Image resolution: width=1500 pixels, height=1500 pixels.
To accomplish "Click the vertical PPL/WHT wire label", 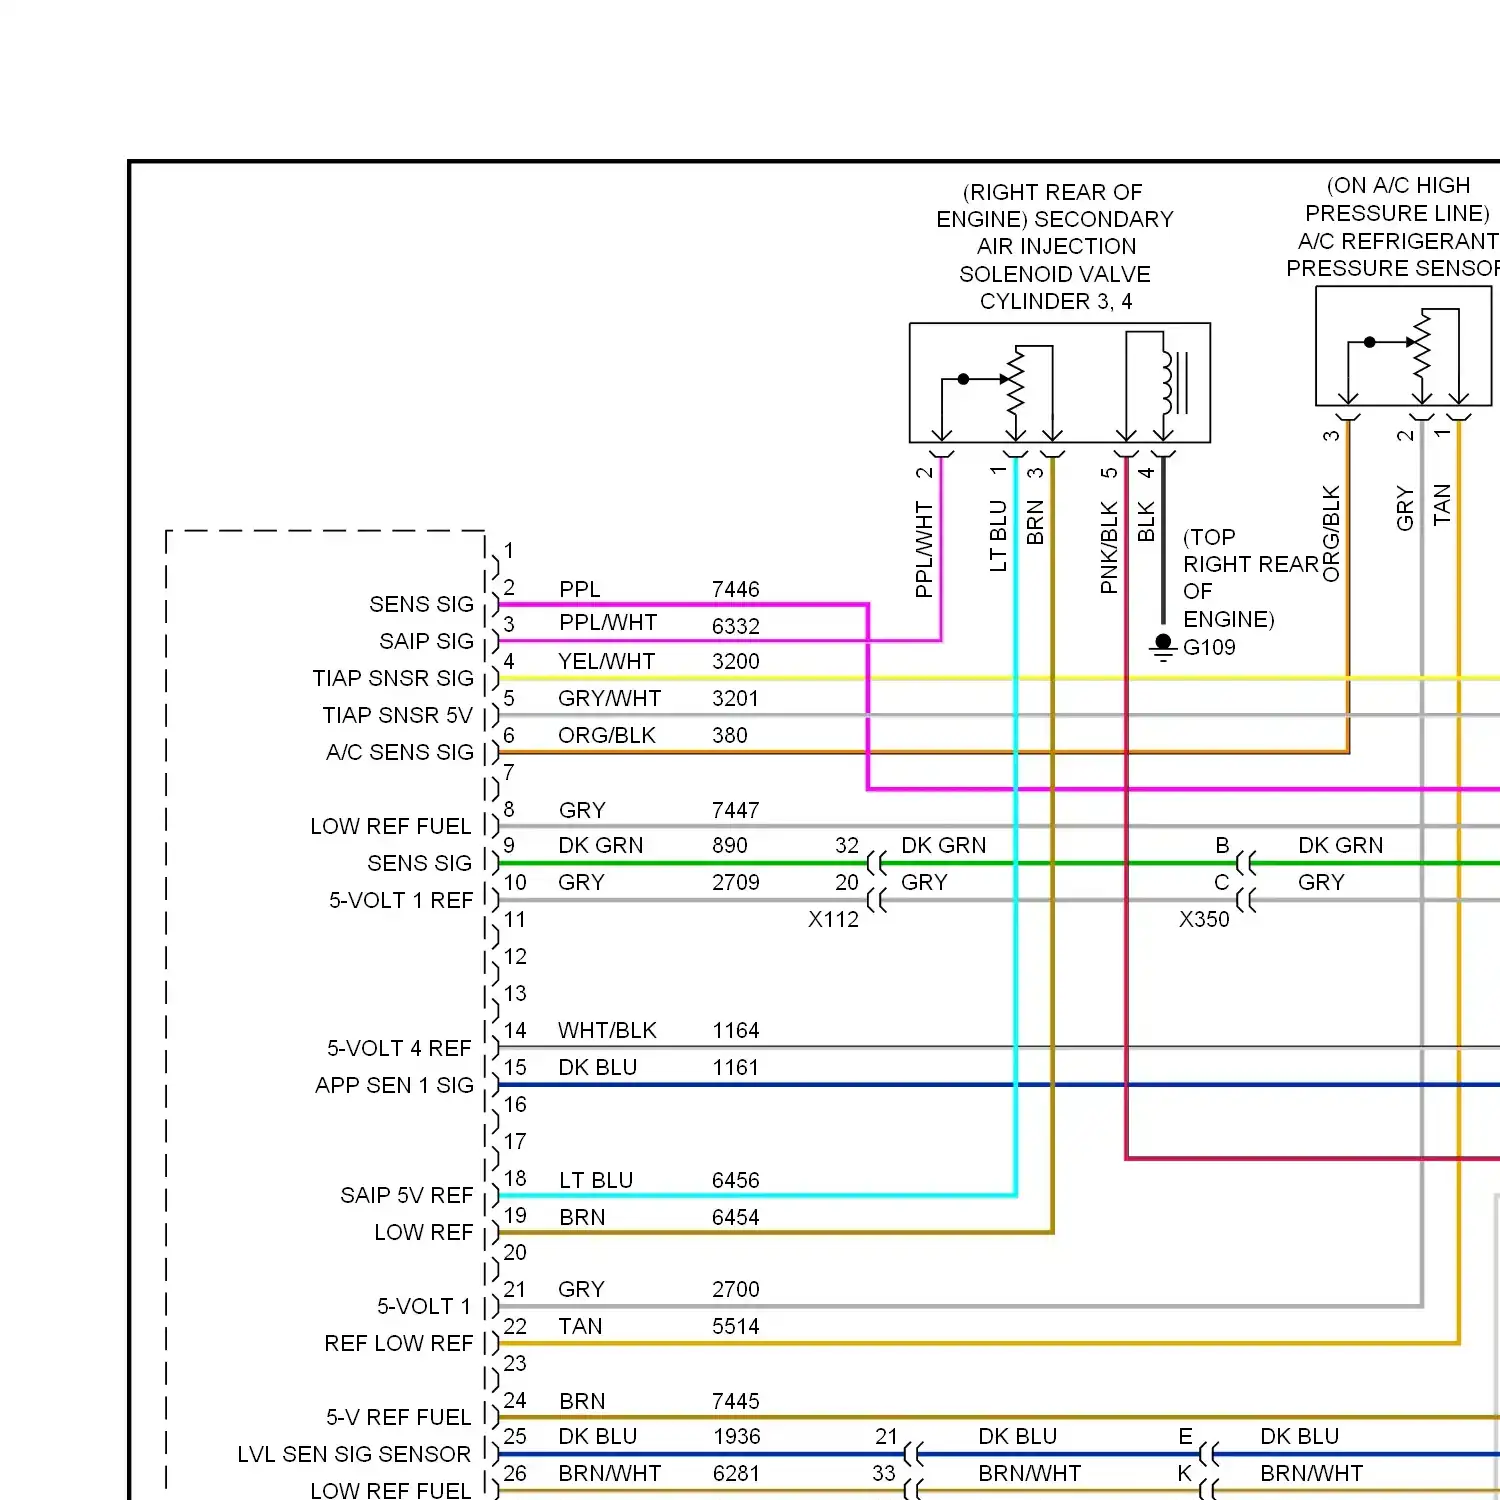I will tap(924, 550).
